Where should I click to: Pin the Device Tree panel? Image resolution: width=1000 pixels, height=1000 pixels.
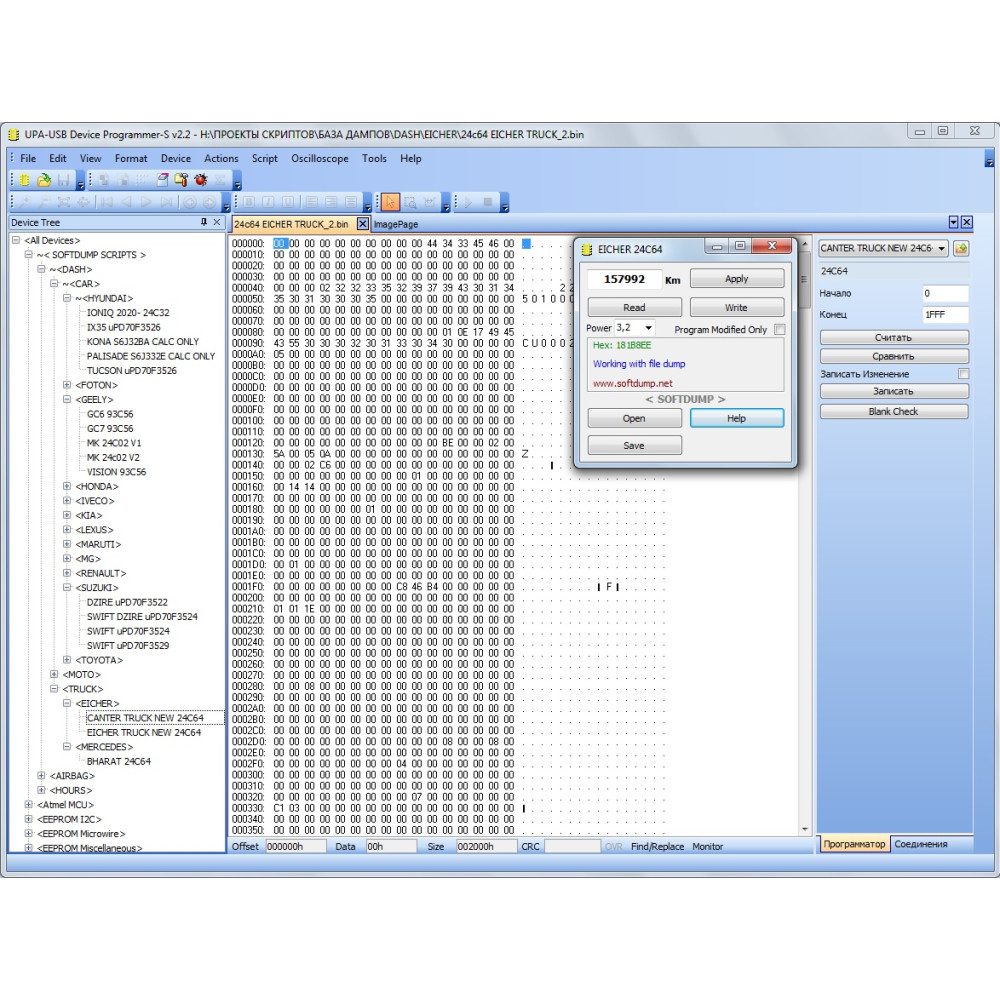pyautogui.click(x=204, y=222)
